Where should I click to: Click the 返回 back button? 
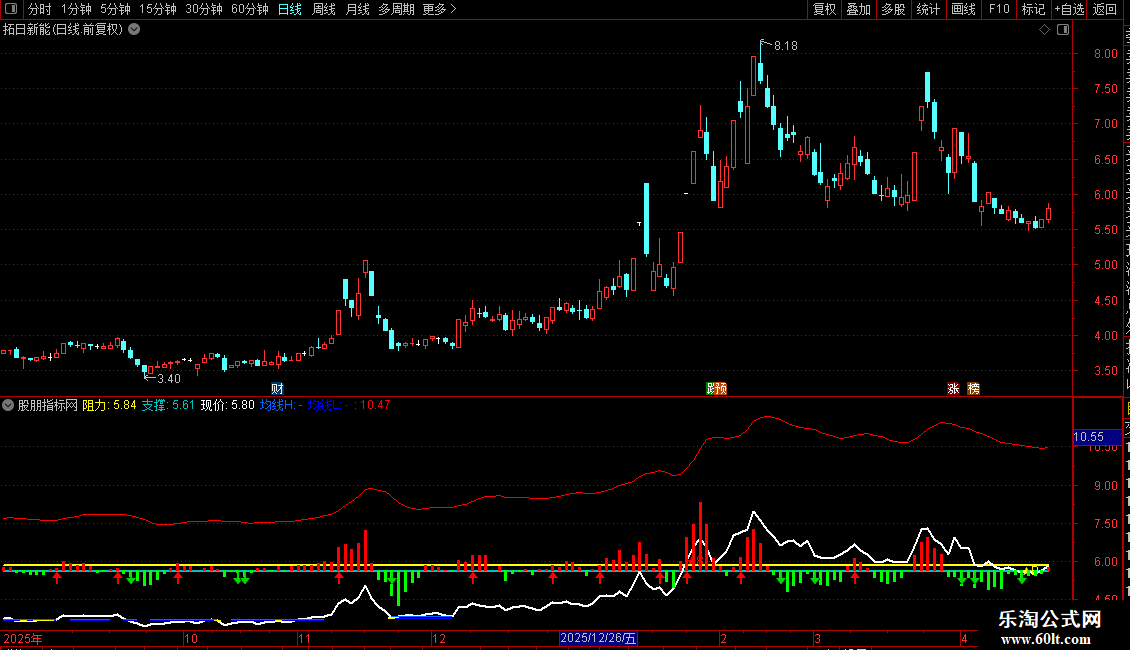pyautogui.click(x=1104, y=9)
